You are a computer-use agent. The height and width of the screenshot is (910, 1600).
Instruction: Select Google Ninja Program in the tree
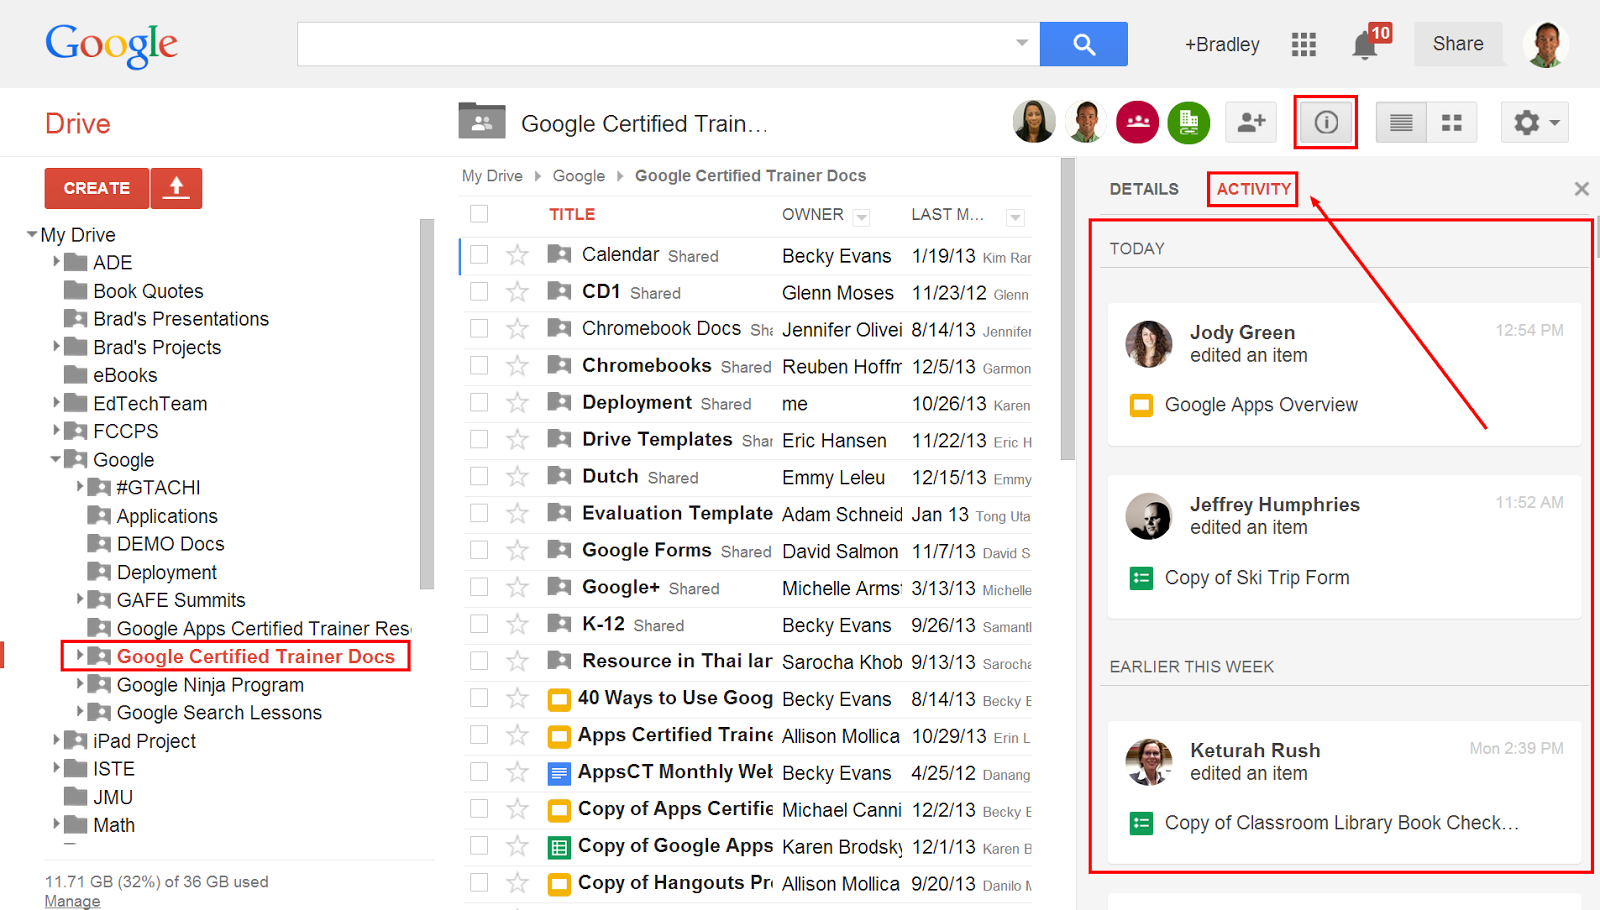pos(210,685)
